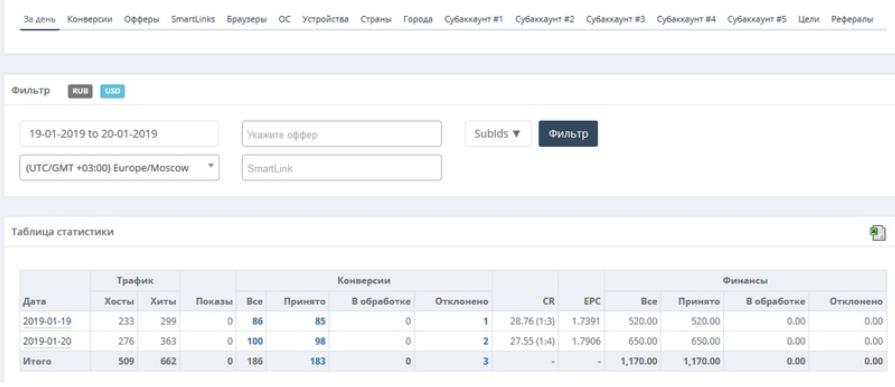This screenshot has width=895, height=387.
Task: Switch to the Рефералы tab
Action: tap(852, 19)
